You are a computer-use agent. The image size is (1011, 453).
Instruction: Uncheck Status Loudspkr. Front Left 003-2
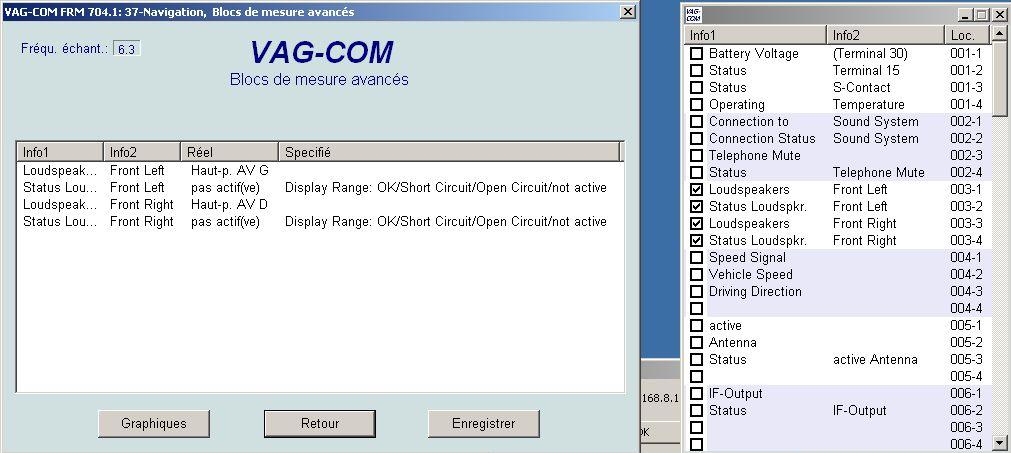(696, 206)
